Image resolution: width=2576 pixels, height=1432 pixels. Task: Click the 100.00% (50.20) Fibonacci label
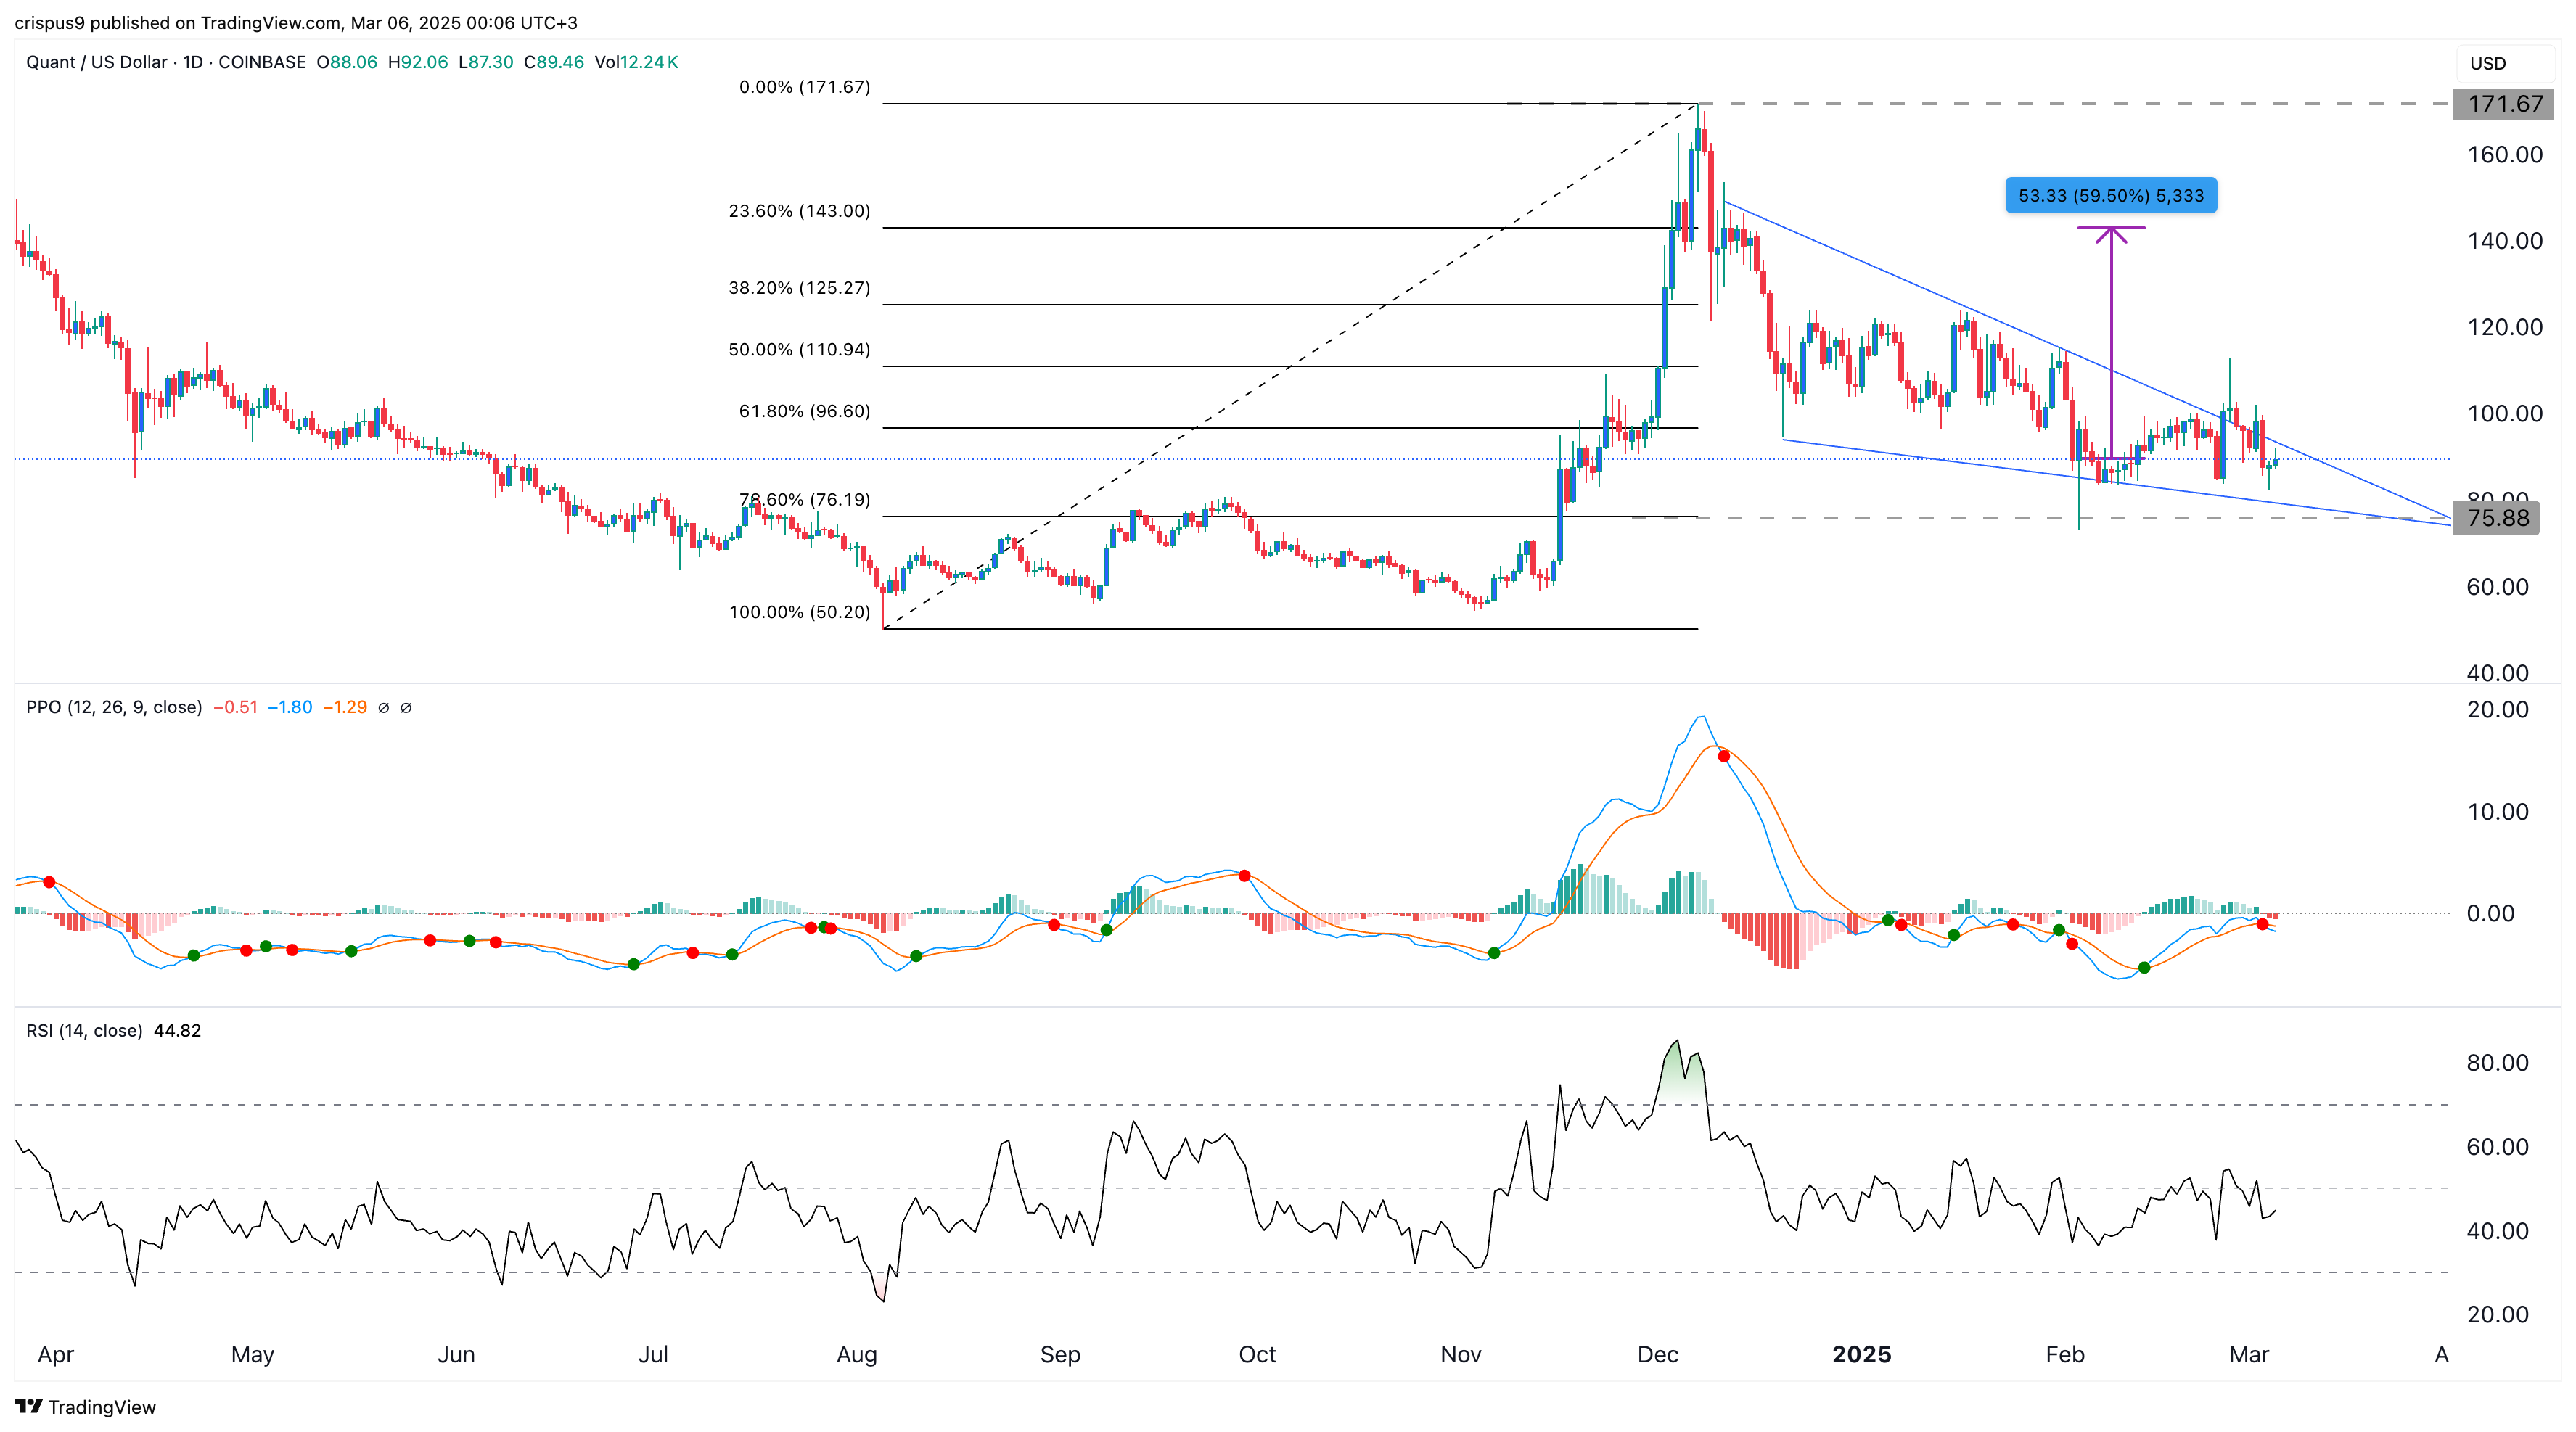coord(799,612)
